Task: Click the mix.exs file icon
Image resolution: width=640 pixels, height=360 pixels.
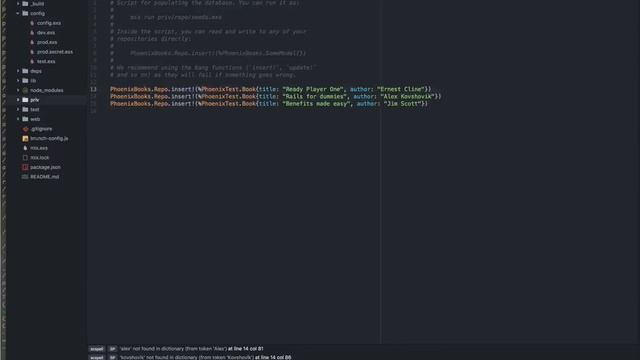Action: click(25, 148)
